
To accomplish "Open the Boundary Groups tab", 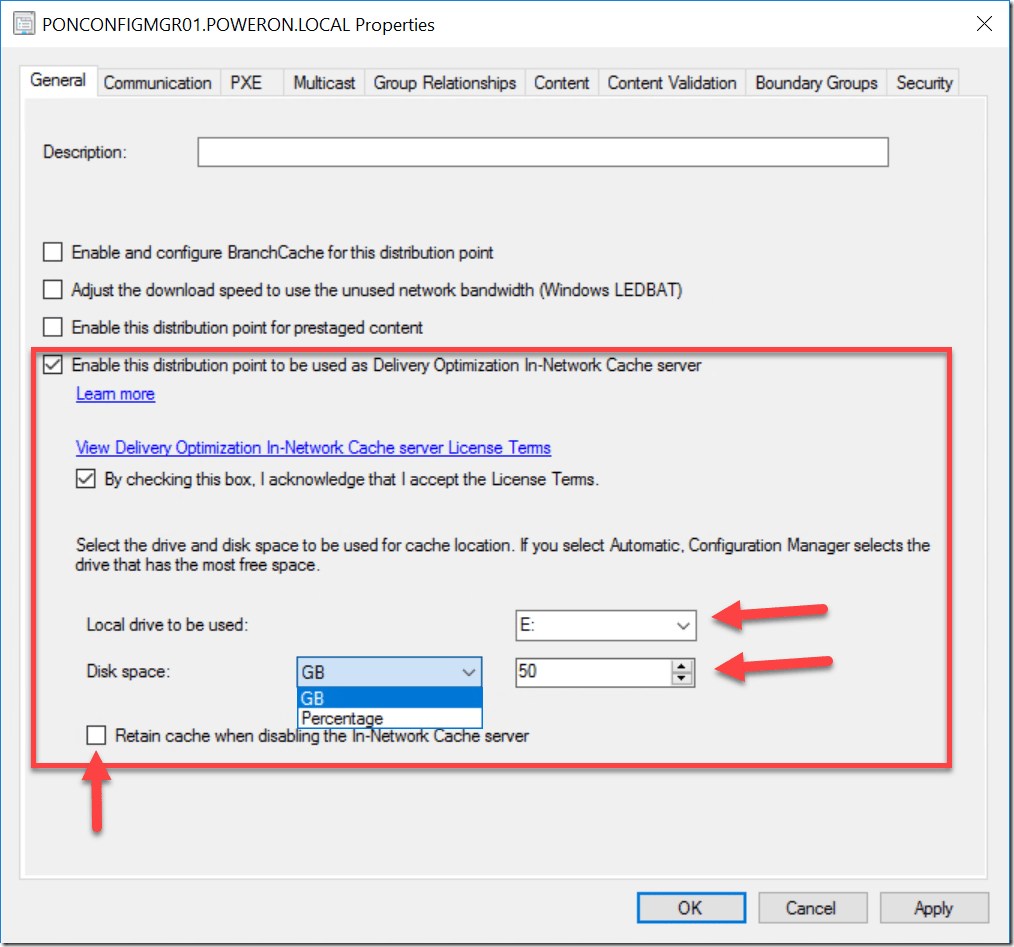I will (816, 83).
